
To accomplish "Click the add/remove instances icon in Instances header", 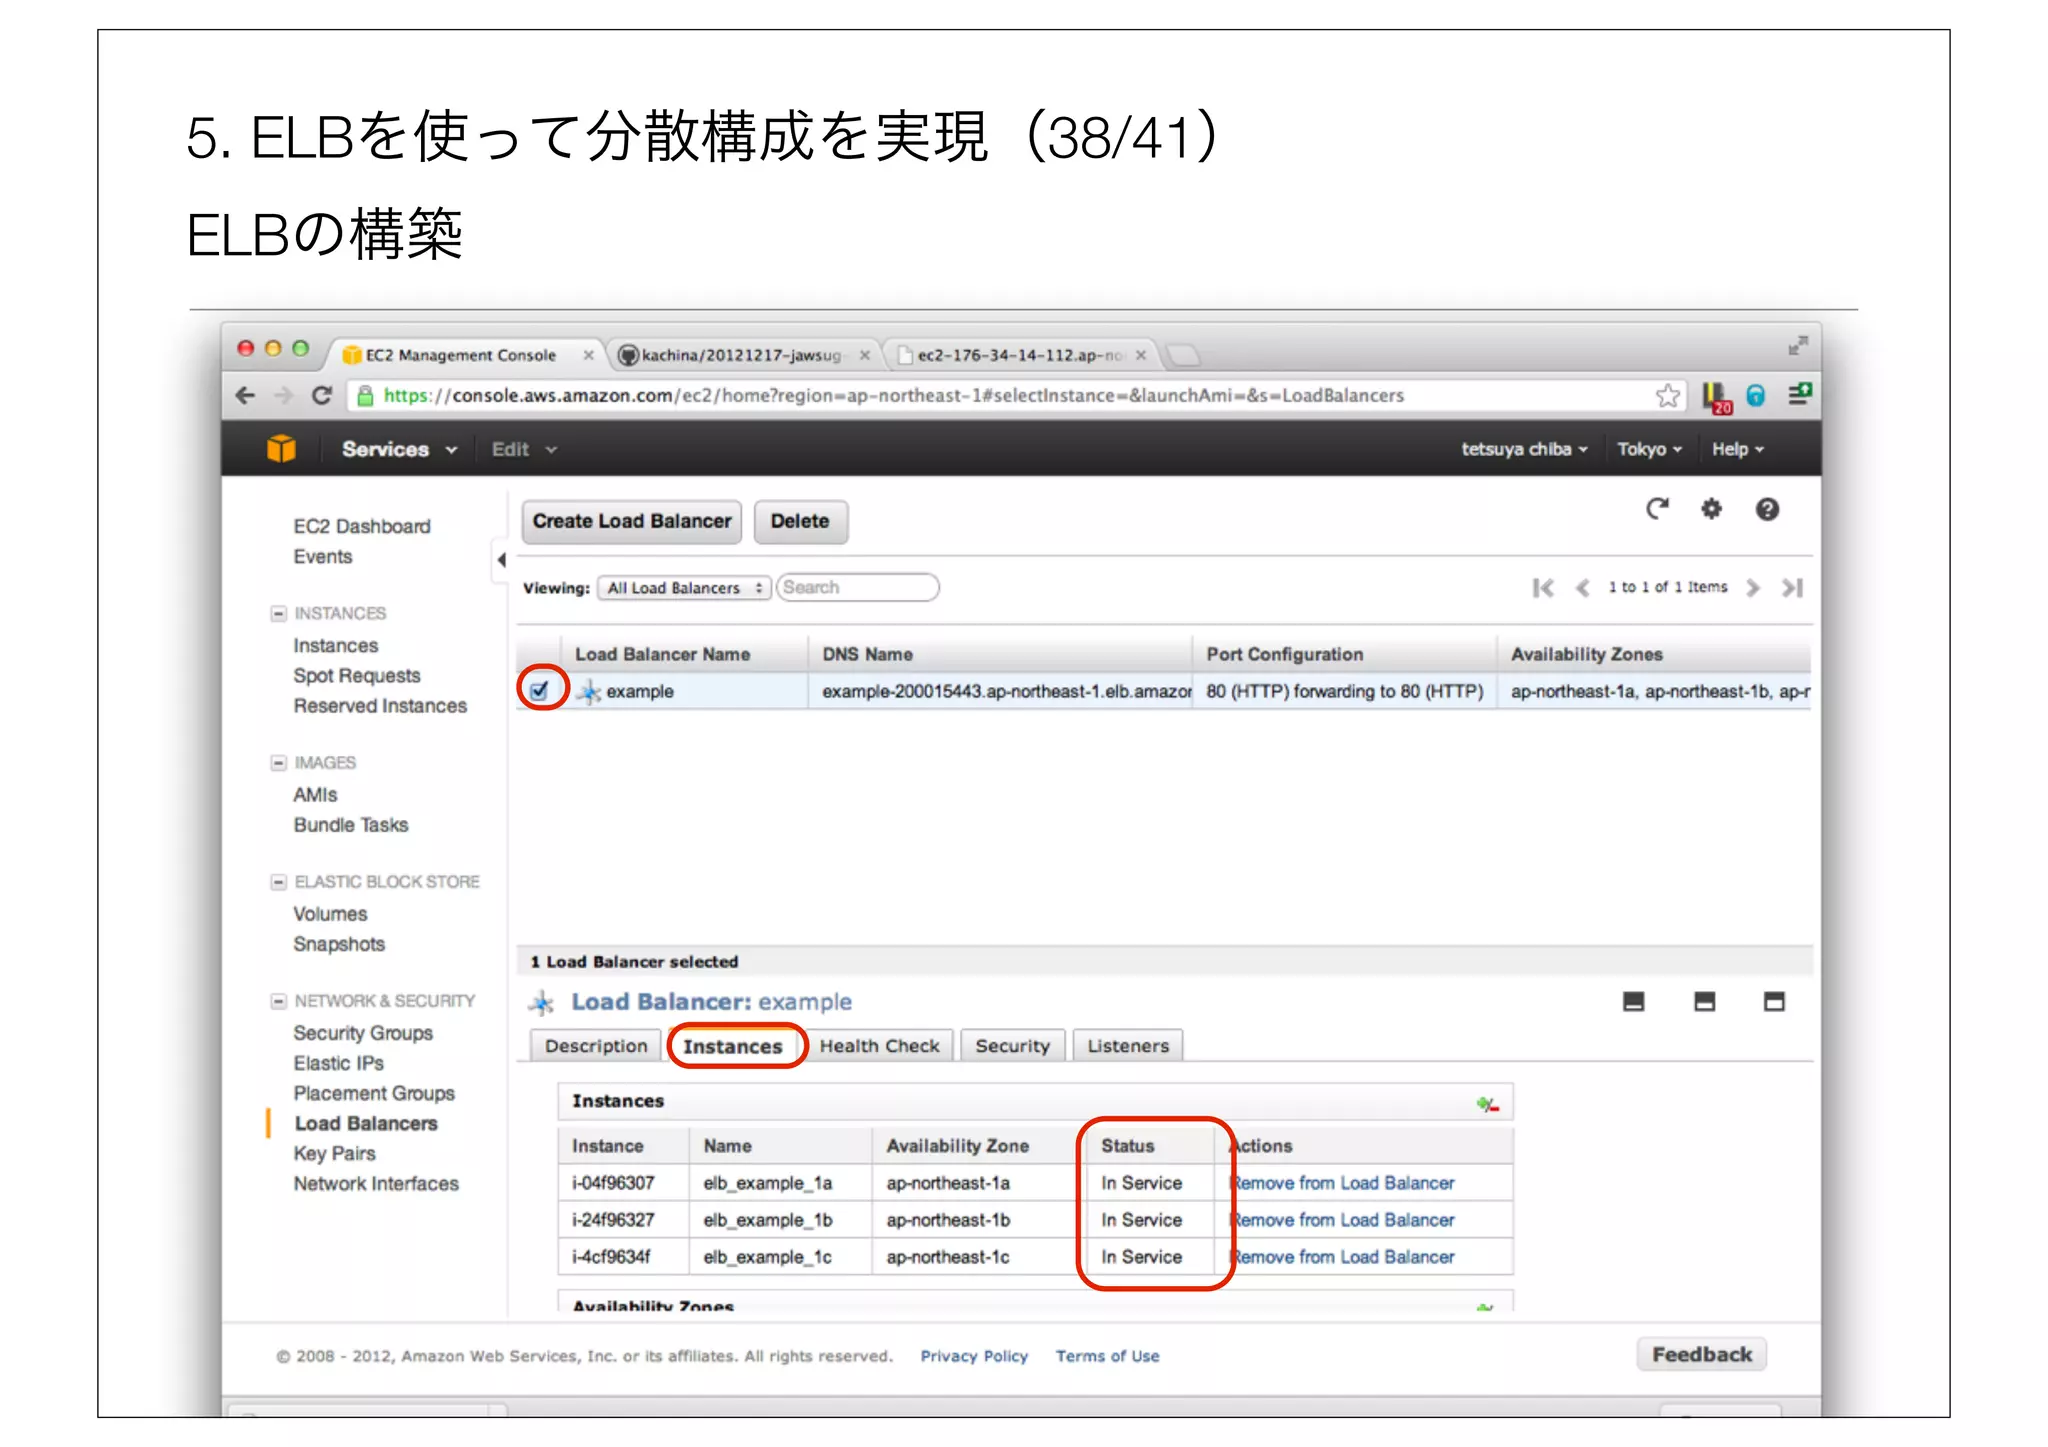I will 1487,1104.
